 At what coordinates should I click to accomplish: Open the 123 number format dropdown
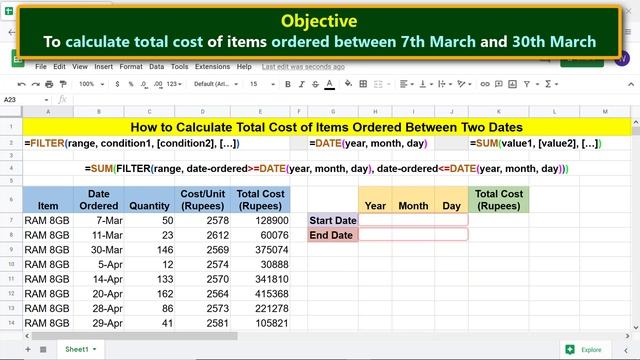174,84
